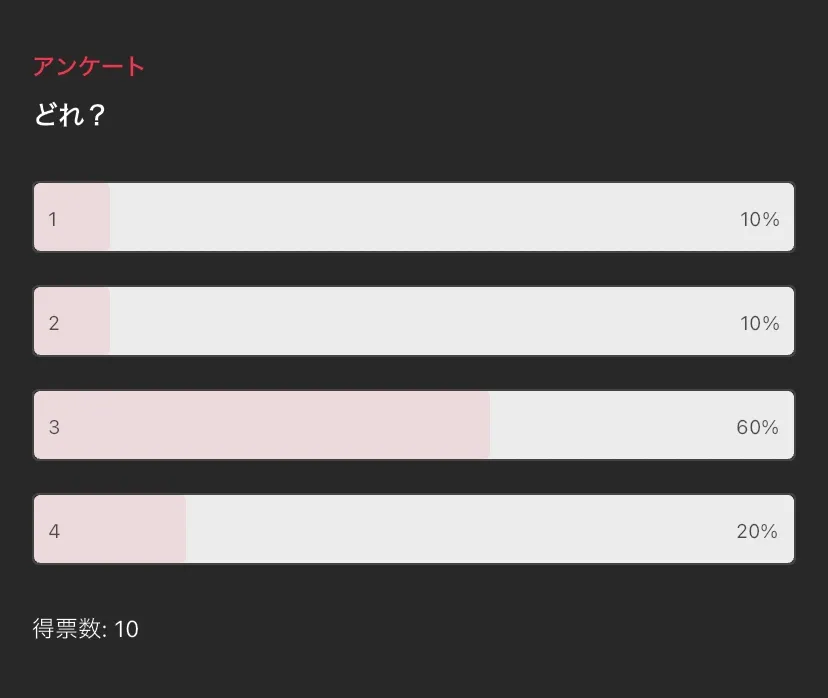Click the empty gray area of option 2's bar
This screenshot has width=828, height=698.
click(x=420, y=321)
